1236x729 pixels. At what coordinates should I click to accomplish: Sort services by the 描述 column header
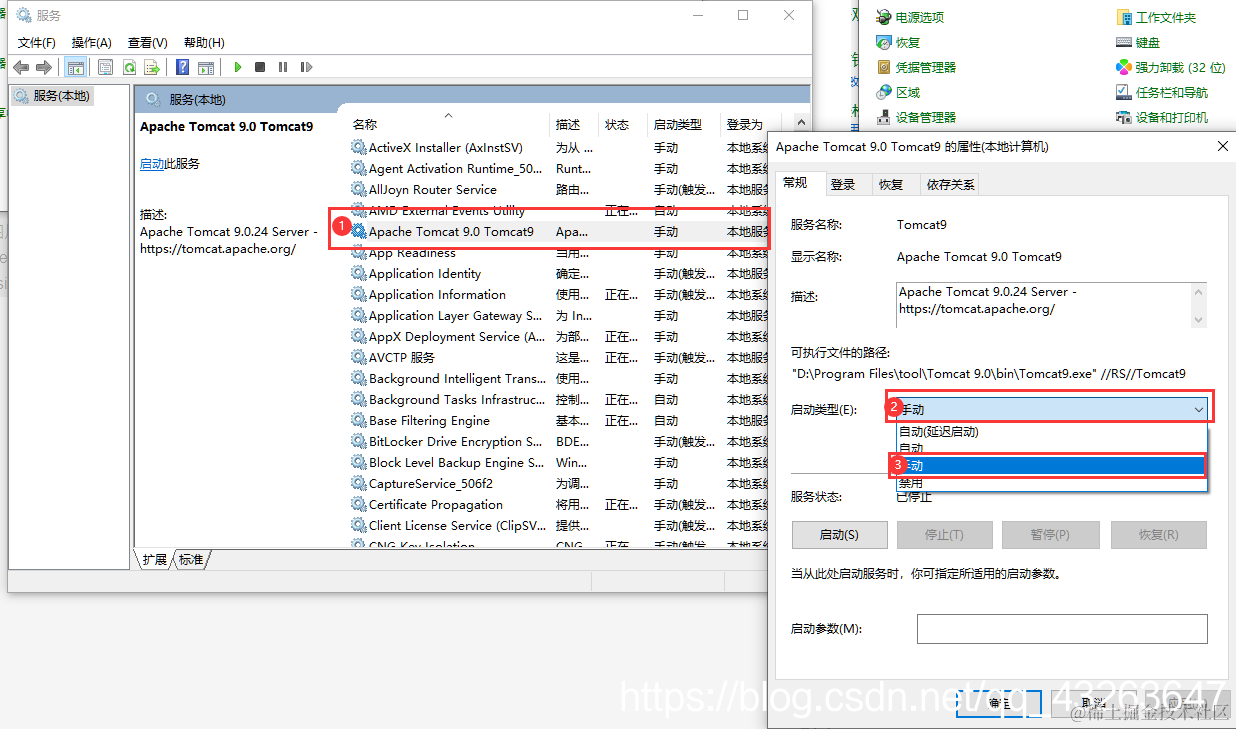coord(576,124)
